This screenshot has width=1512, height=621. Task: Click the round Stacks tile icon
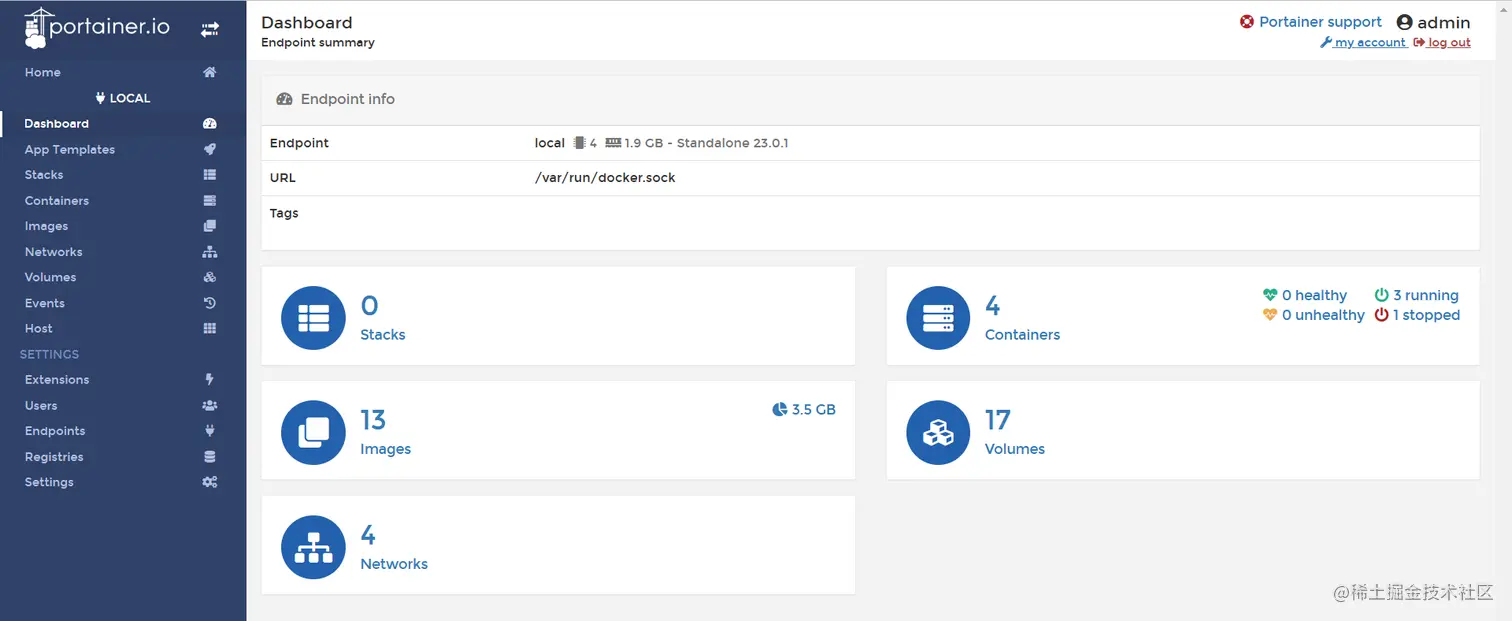[313, 318]
